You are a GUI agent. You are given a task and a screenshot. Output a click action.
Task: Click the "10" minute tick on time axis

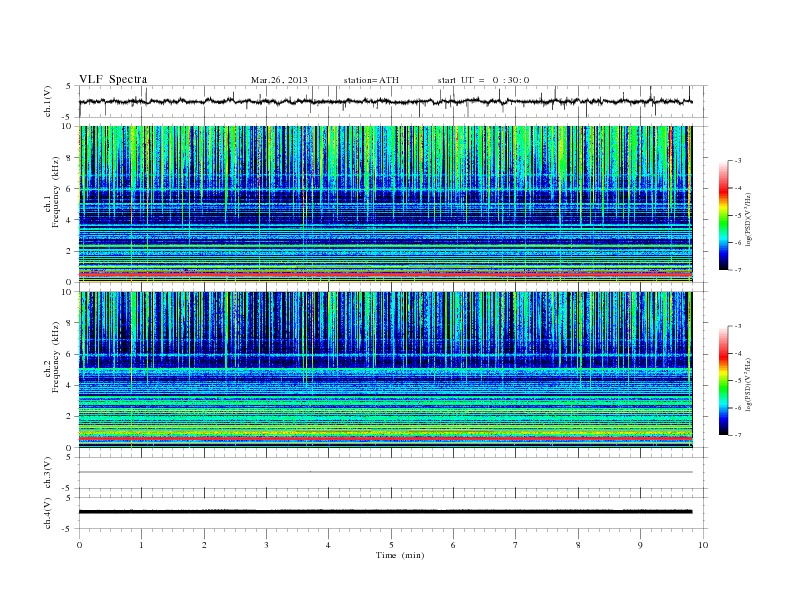click(x=703, y=545)
